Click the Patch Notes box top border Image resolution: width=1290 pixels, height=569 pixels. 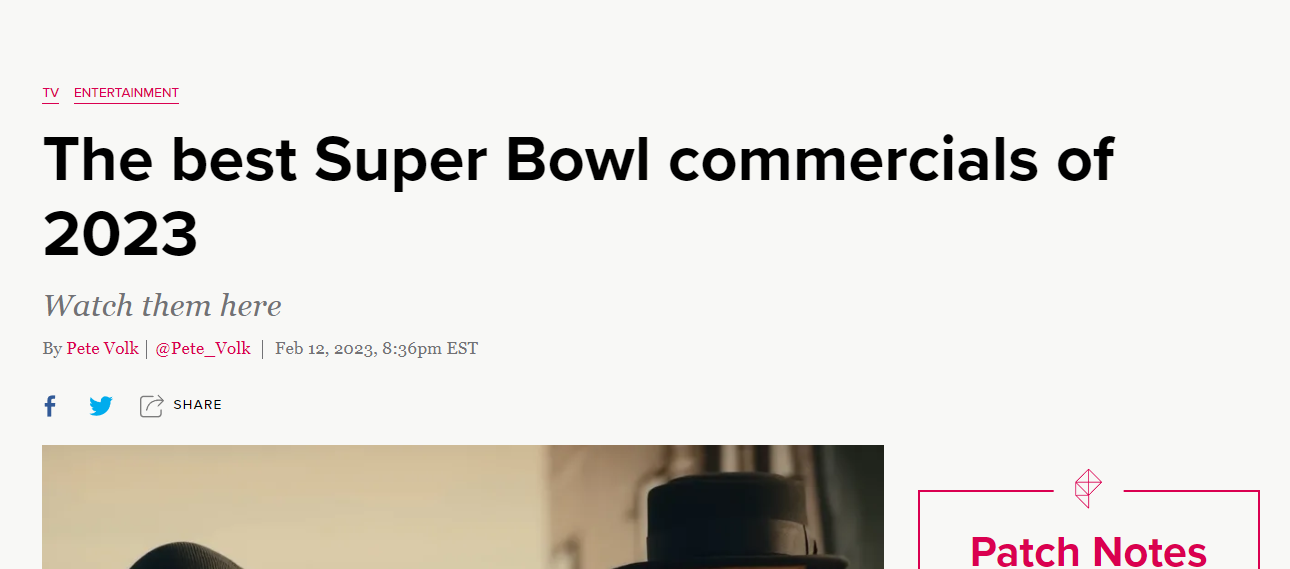pos(1088,491)
